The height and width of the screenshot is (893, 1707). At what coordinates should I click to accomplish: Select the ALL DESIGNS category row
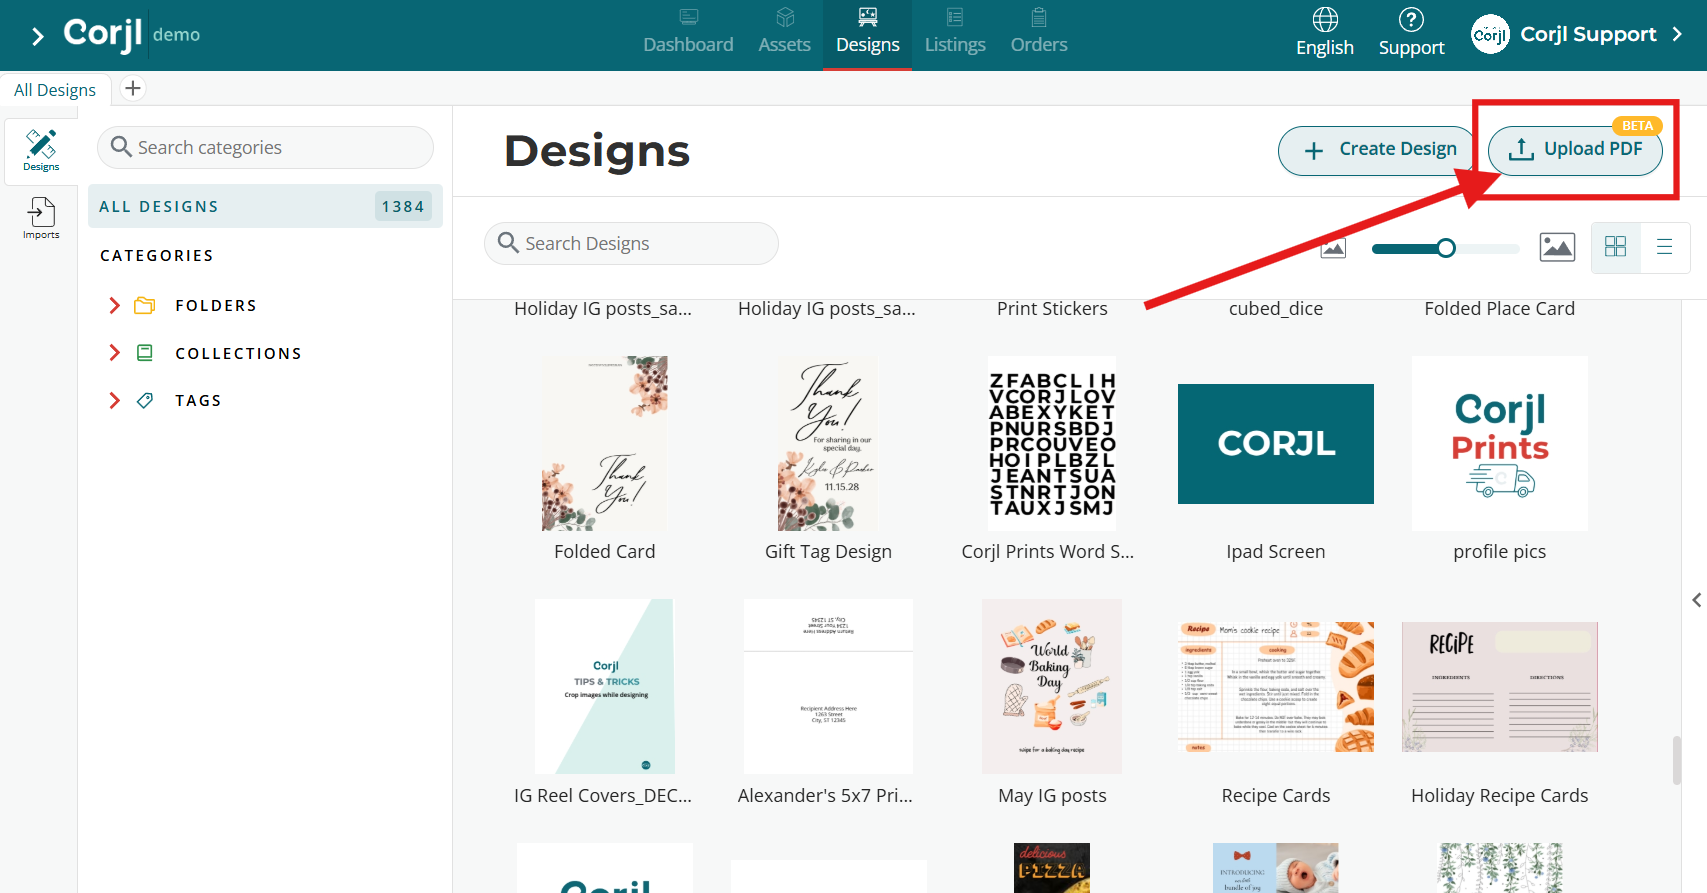point(265,206)
